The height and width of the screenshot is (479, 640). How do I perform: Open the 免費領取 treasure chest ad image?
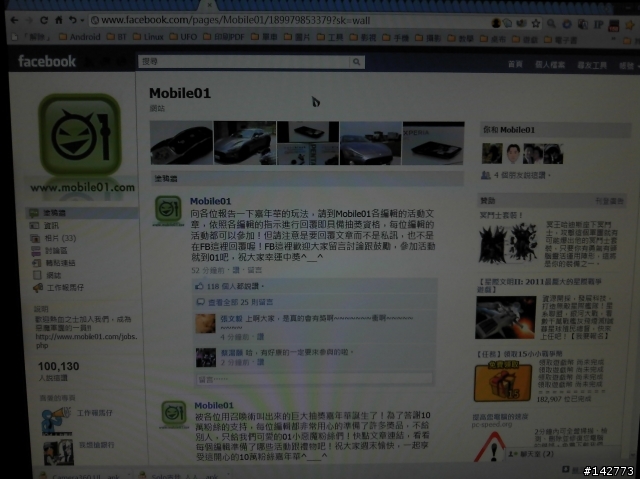tap(503, 381)
